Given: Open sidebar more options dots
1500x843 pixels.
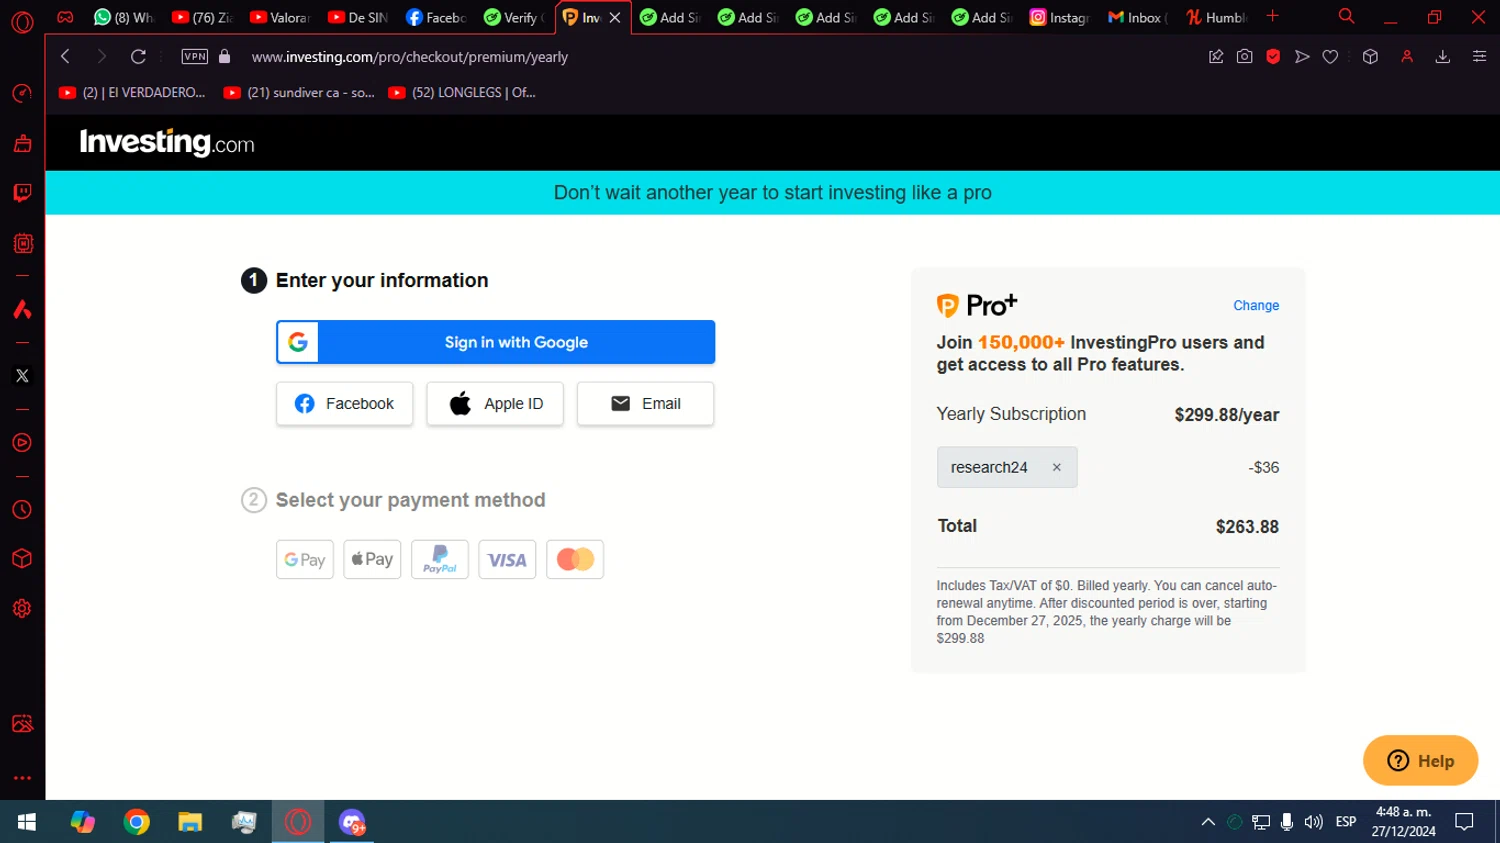Looking at the screenshot, I should (22, 777).
